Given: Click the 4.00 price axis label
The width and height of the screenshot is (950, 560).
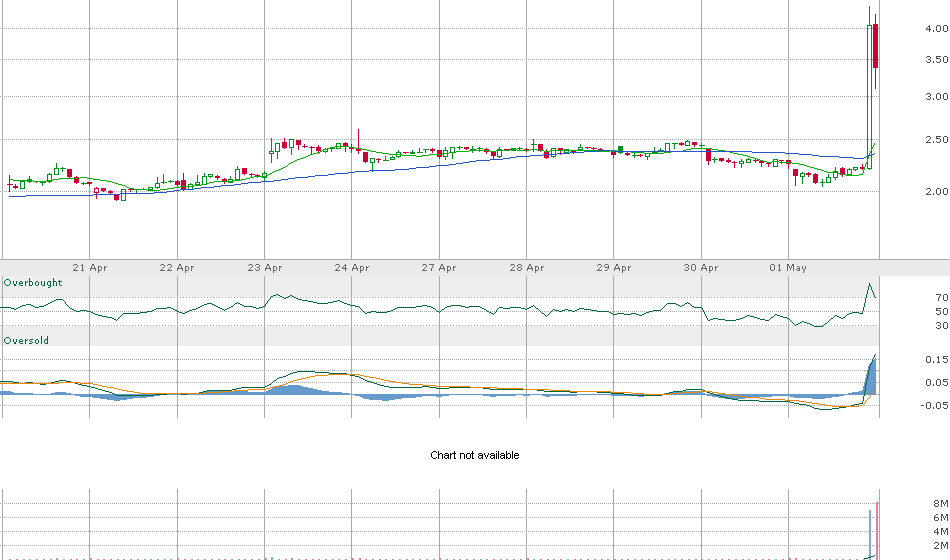Looking at the screenshot, I should click(937, 28).
